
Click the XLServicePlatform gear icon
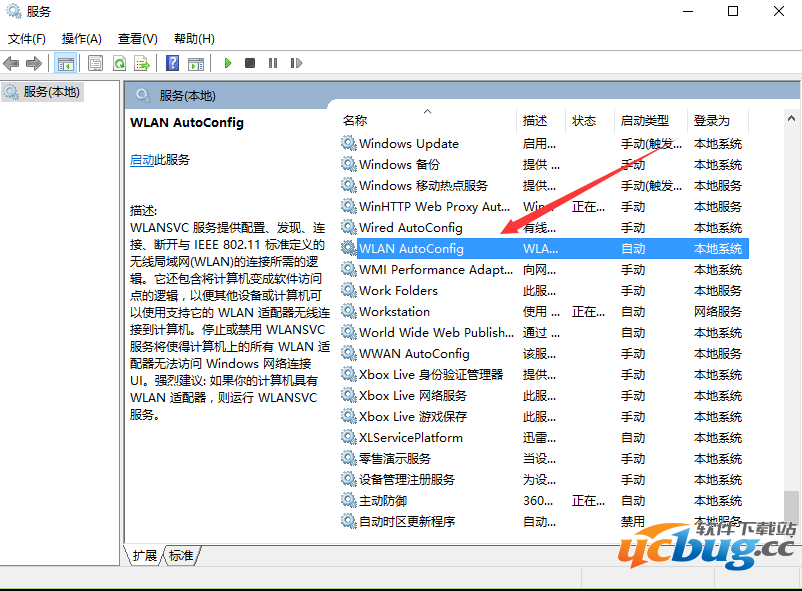pyautogui.click(x=348, y=437)
